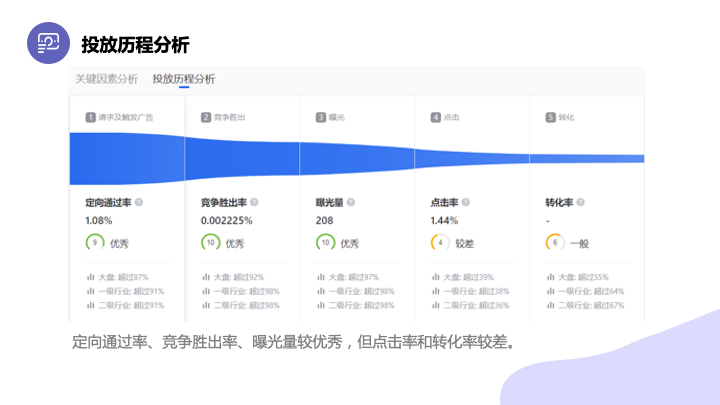This screenshot has height=405, width=720.
Task: Click the 点击 funnel segment
Action: tap(472, 158)
